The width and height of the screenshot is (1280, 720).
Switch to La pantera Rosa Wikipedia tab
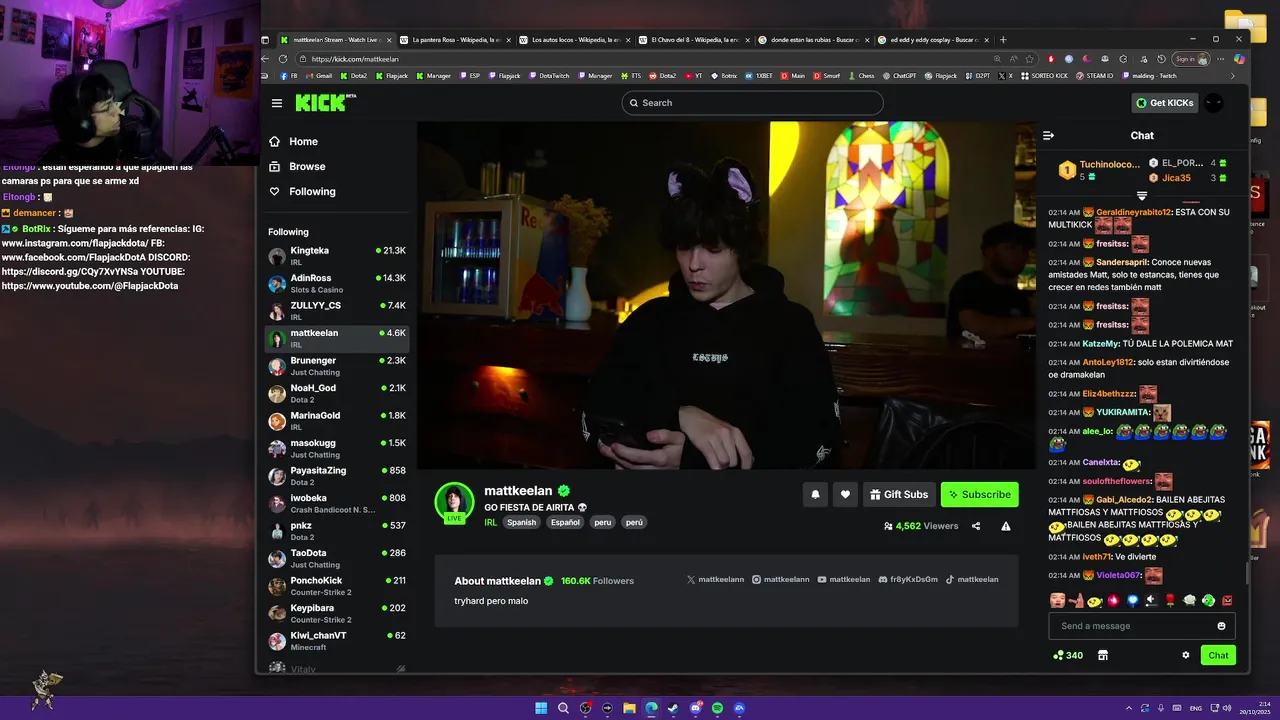coord(455,40)
